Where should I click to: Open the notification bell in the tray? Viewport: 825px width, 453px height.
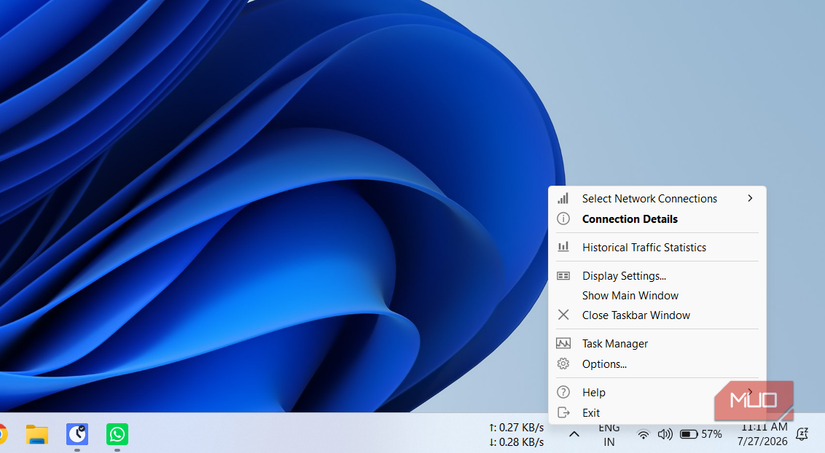click(x=802, y=434)
